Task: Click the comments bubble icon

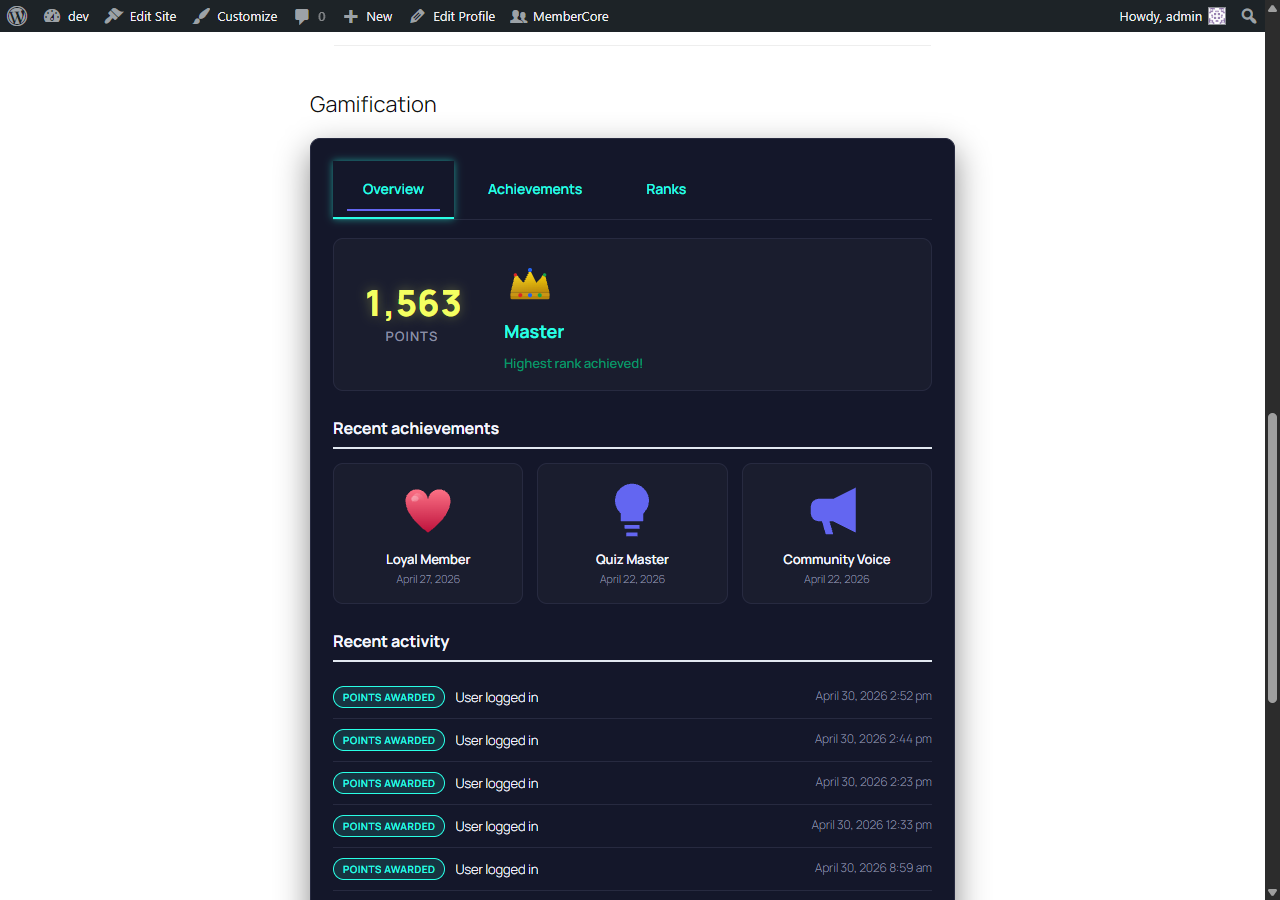Action: pos(302,16)
